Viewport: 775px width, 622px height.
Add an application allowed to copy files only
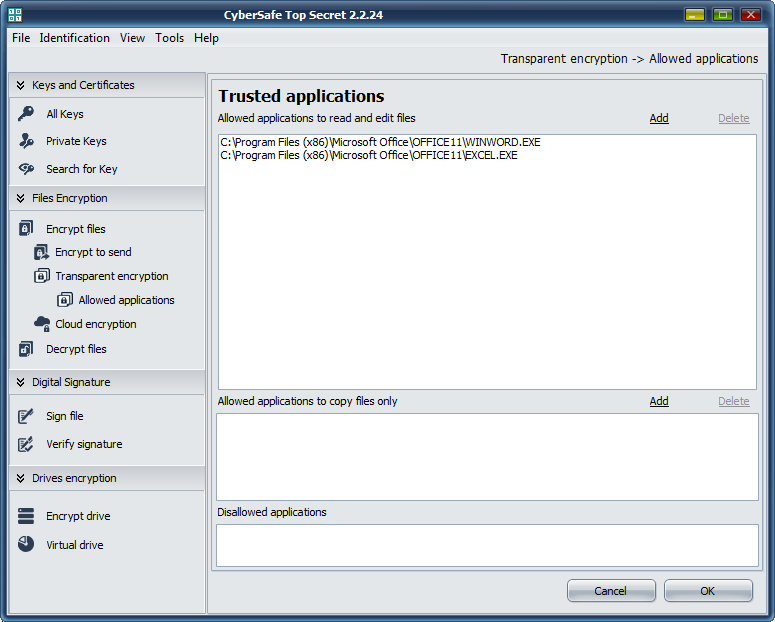click(659, 401)
